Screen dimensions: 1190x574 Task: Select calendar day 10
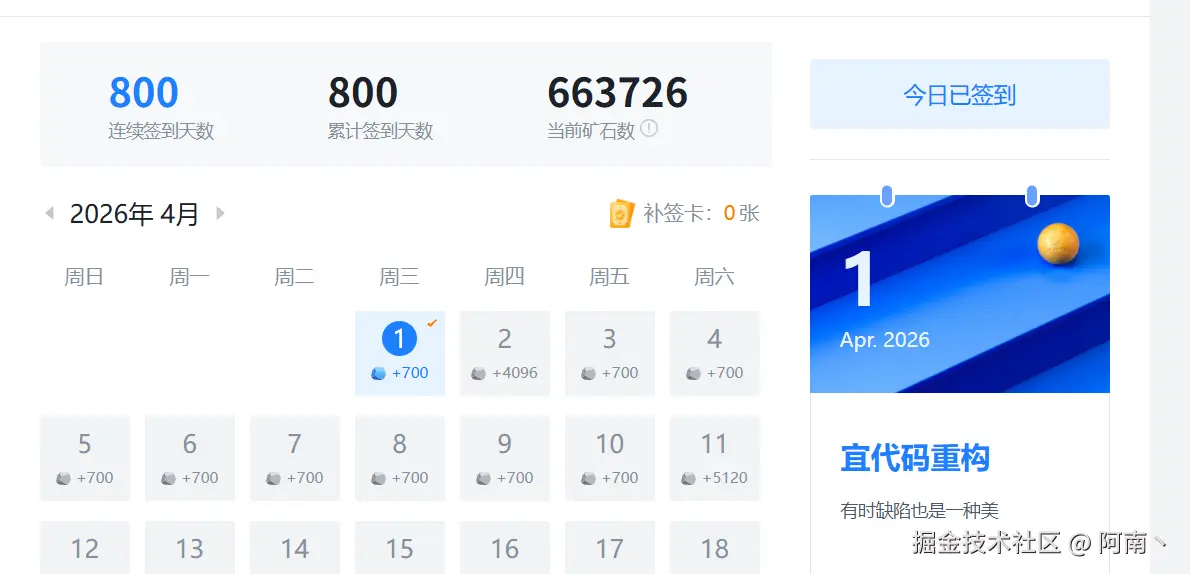pyautogui.click(x=609, y=458)
